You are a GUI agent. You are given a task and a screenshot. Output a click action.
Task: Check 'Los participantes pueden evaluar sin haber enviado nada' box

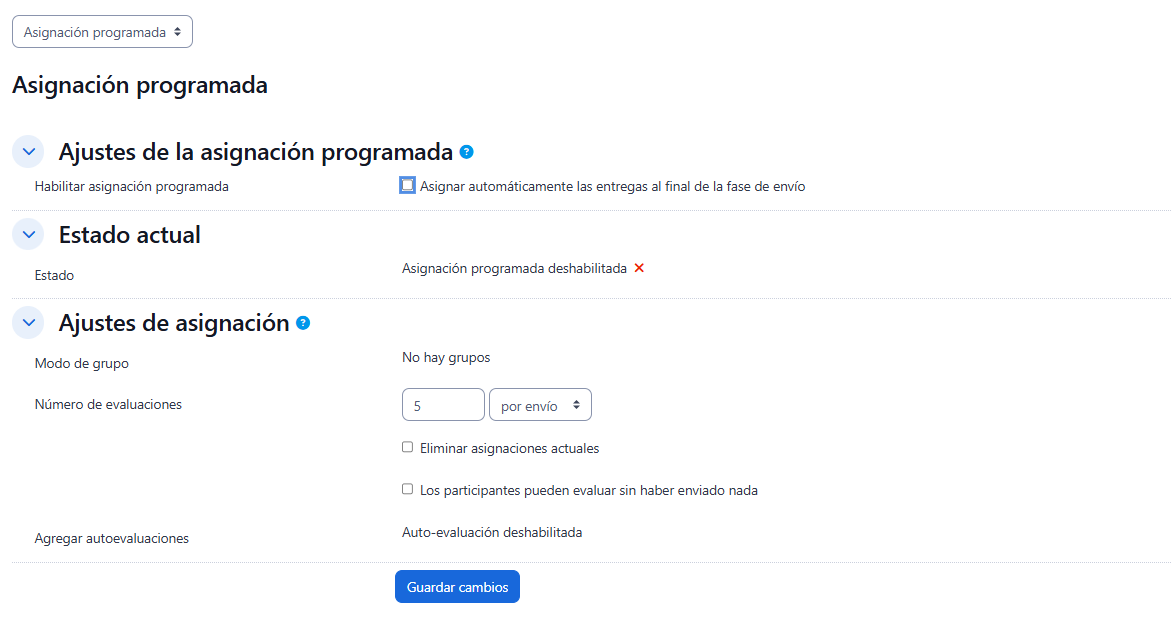(x=408, y=489)
